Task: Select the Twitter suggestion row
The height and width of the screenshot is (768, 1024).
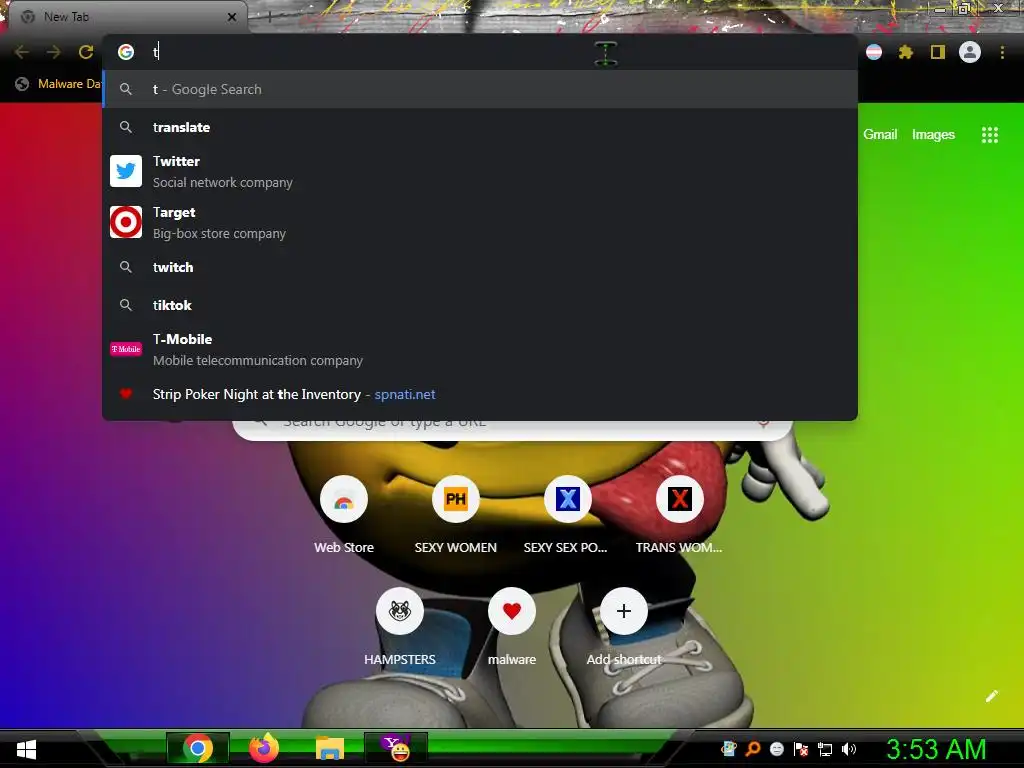Action: [x=480, y=171]
